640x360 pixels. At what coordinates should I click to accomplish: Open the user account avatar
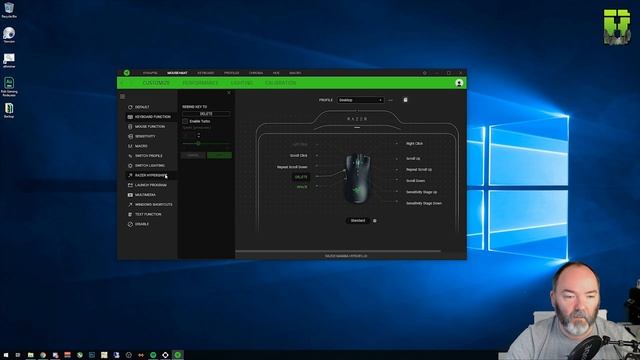(x=459, y=83)
